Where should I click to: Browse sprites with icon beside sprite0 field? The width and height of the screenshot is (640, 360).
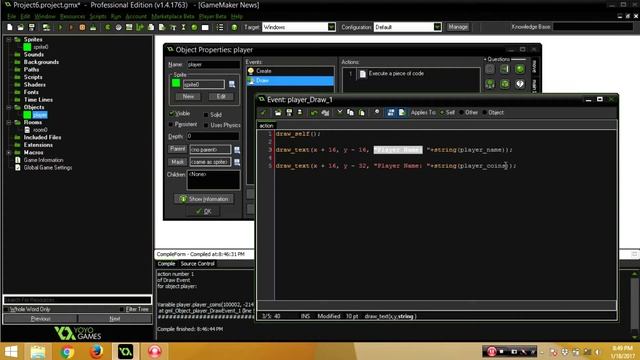(x=232, y=84)
